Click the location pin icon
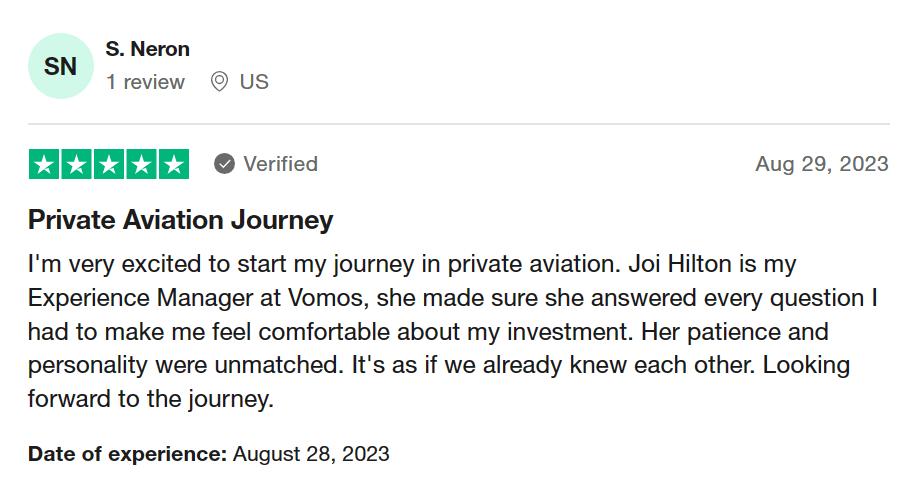Image resolution: width=916 pixels, height=486 pixels. (219, 82)
